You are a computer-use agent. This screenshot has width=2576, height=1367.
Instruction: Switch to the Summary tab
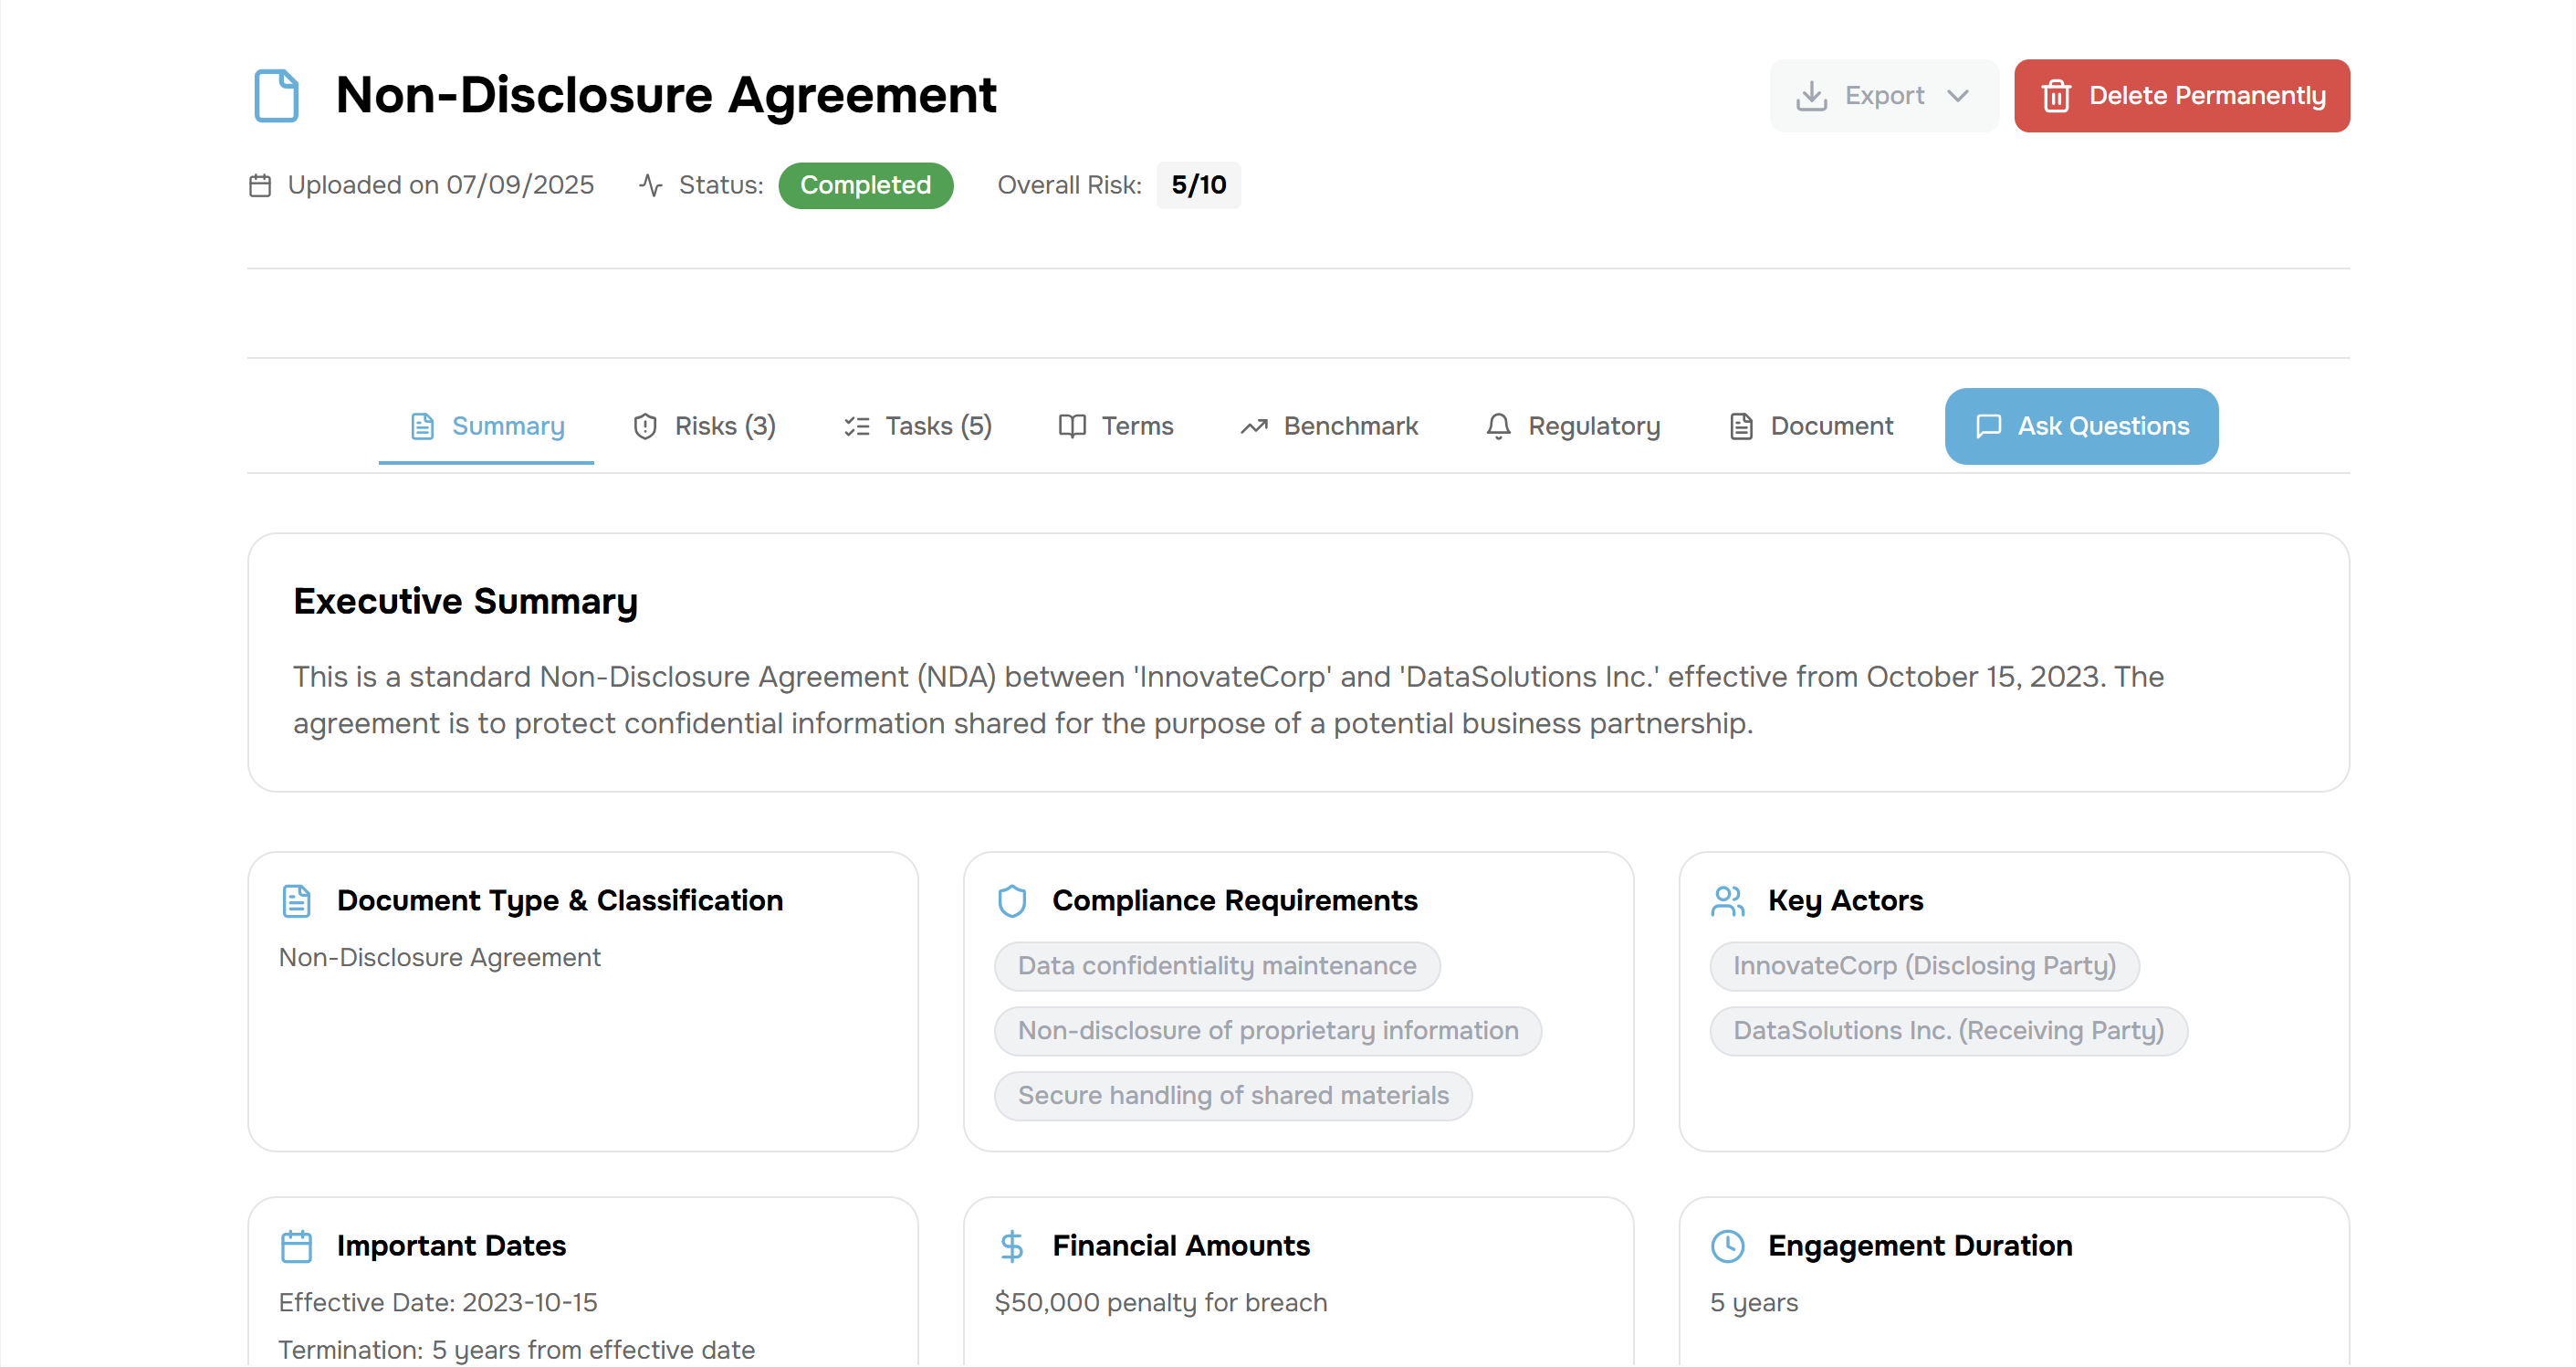pyautogui.click(x=486, y=426)
